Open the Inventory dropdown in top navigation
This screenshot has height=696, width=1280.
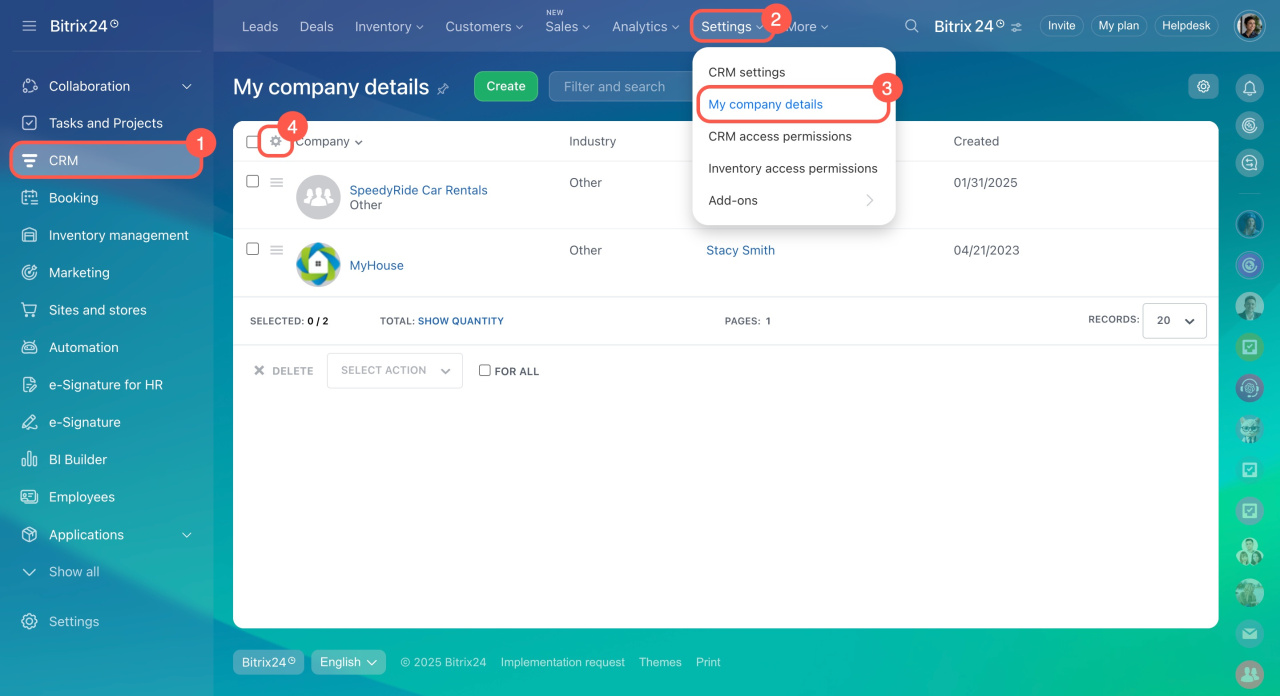tap(389, 27)
